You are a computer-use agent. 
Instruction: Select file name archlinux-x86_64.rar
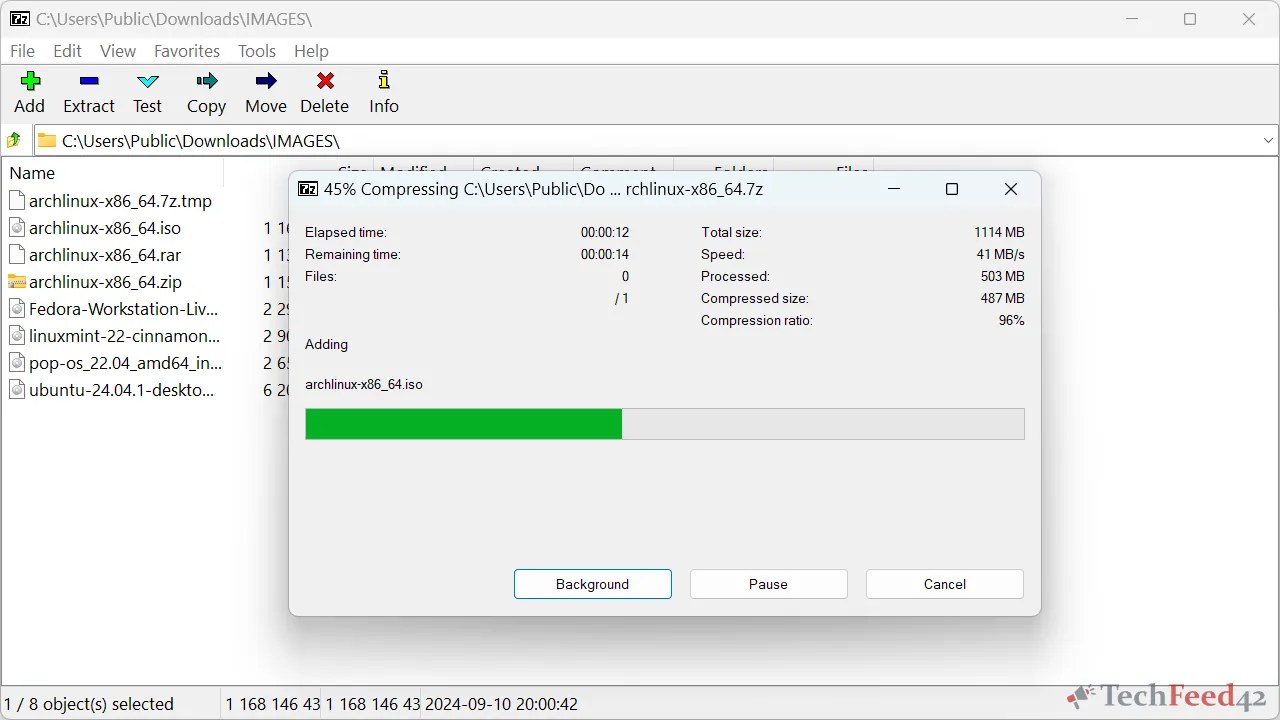pos(105,255)
